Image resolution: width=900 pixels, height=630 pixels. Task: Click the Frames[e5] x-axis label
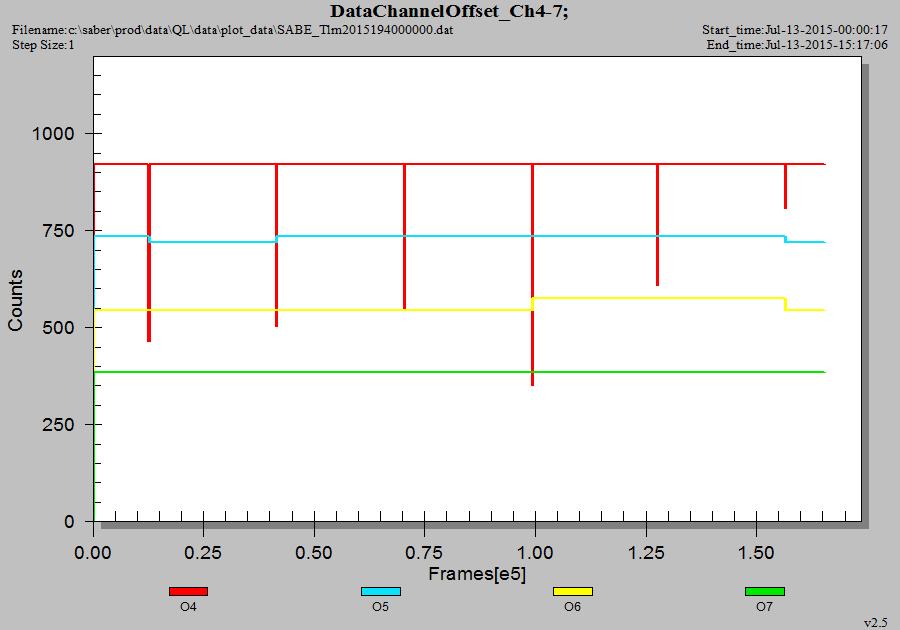(477, 574)
